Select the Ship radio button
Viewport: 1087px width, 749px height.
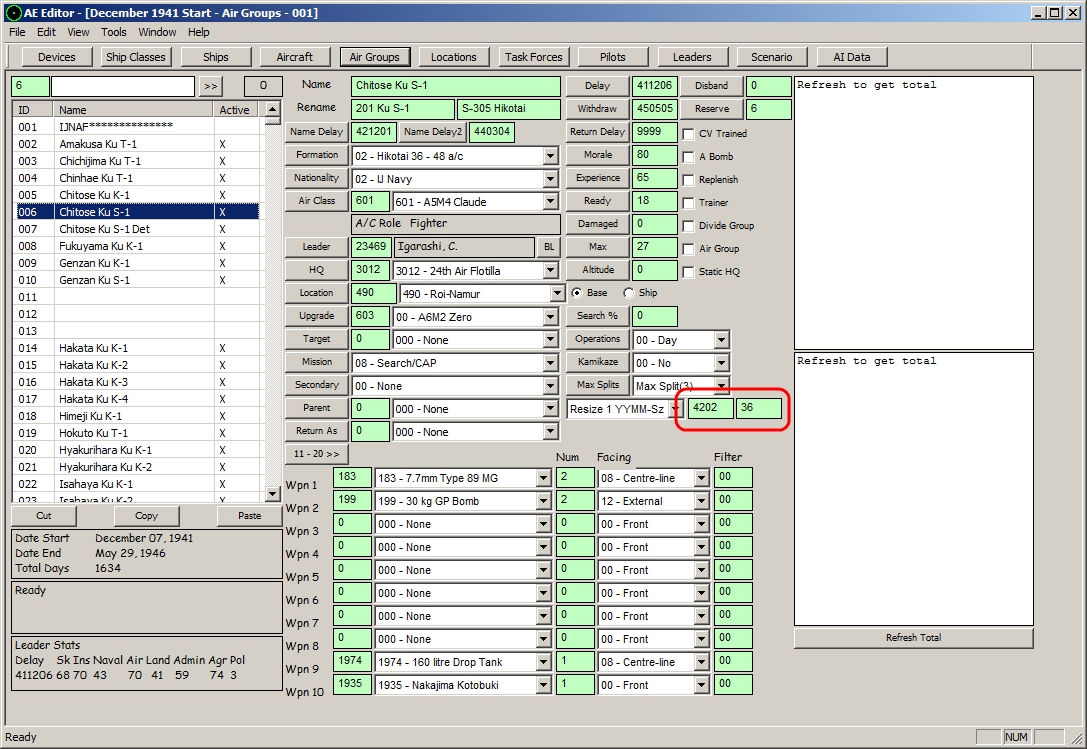coord(629,293)
